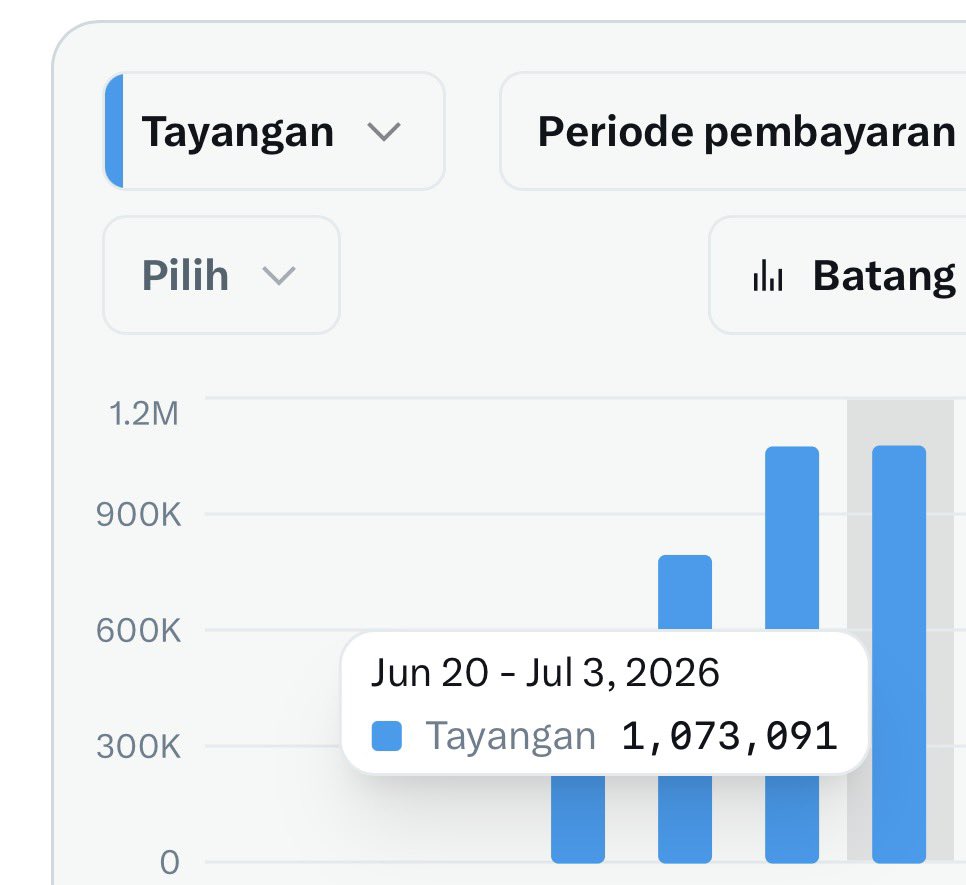This screenshot has height=885, width=966.
Task: Expand the Pilih dropdown
Action: pos(221,275)
